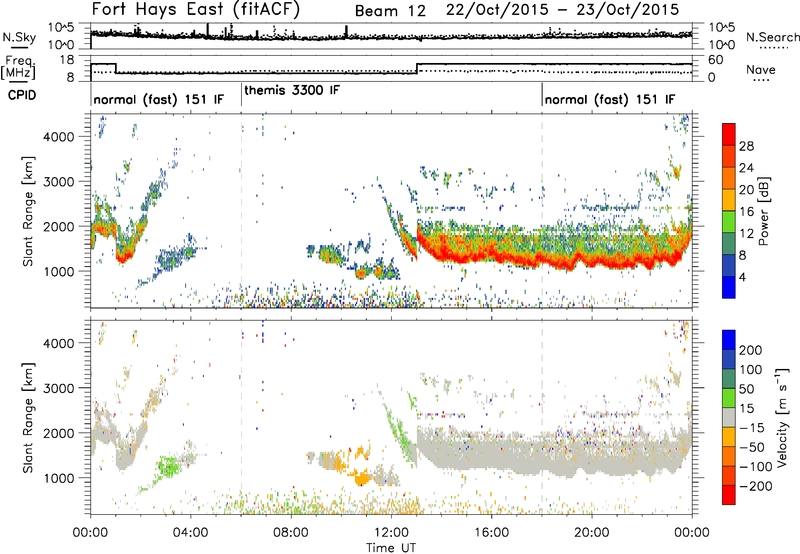
Task: Click the 'Power [dB]' color bar label
Action: point(763,212)
